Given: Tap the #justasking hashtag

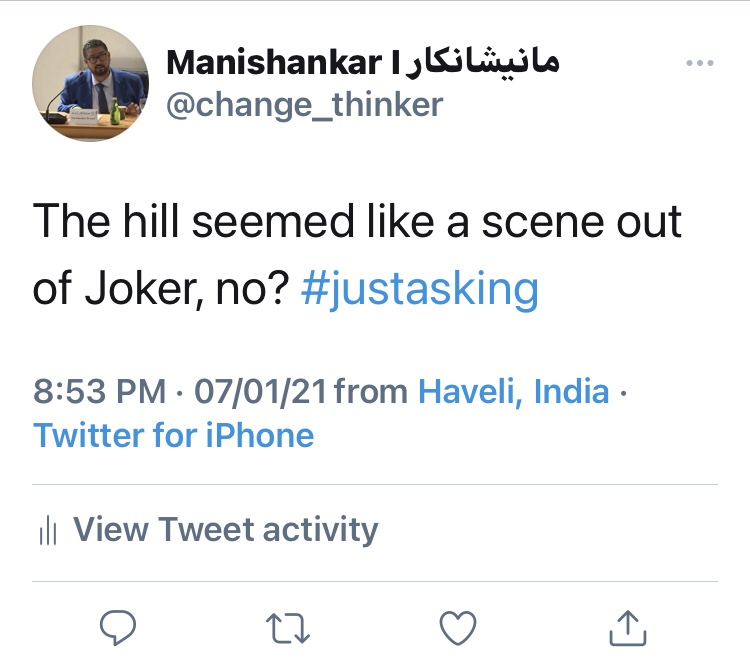Looking at the screenshot, I should [x=420, y=290].
